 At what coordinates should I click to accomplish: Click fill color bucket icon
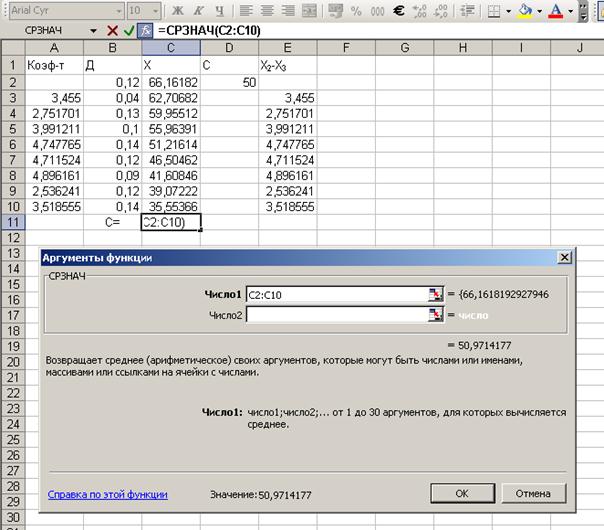click(x=525, y=10)
